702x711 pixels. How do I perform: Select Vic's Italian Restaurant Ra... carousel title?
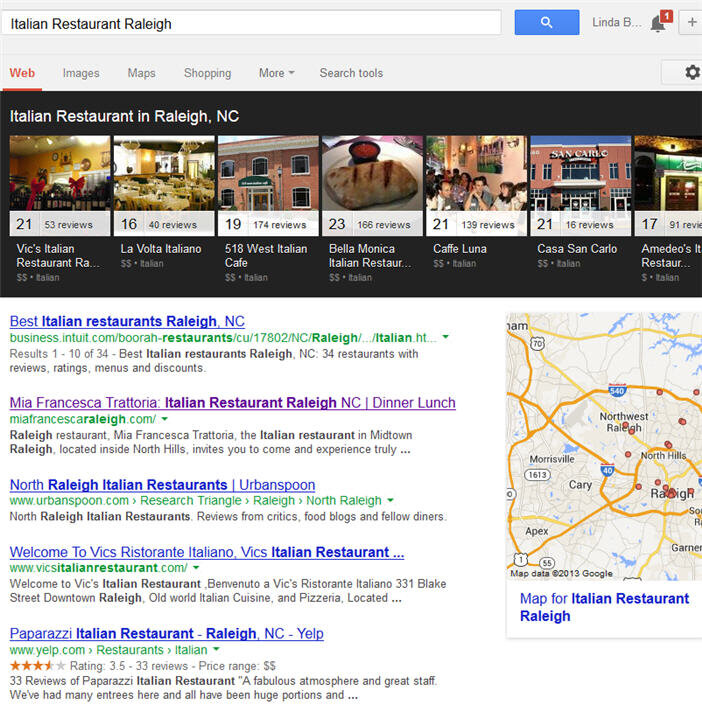click(x=58, y=256)
